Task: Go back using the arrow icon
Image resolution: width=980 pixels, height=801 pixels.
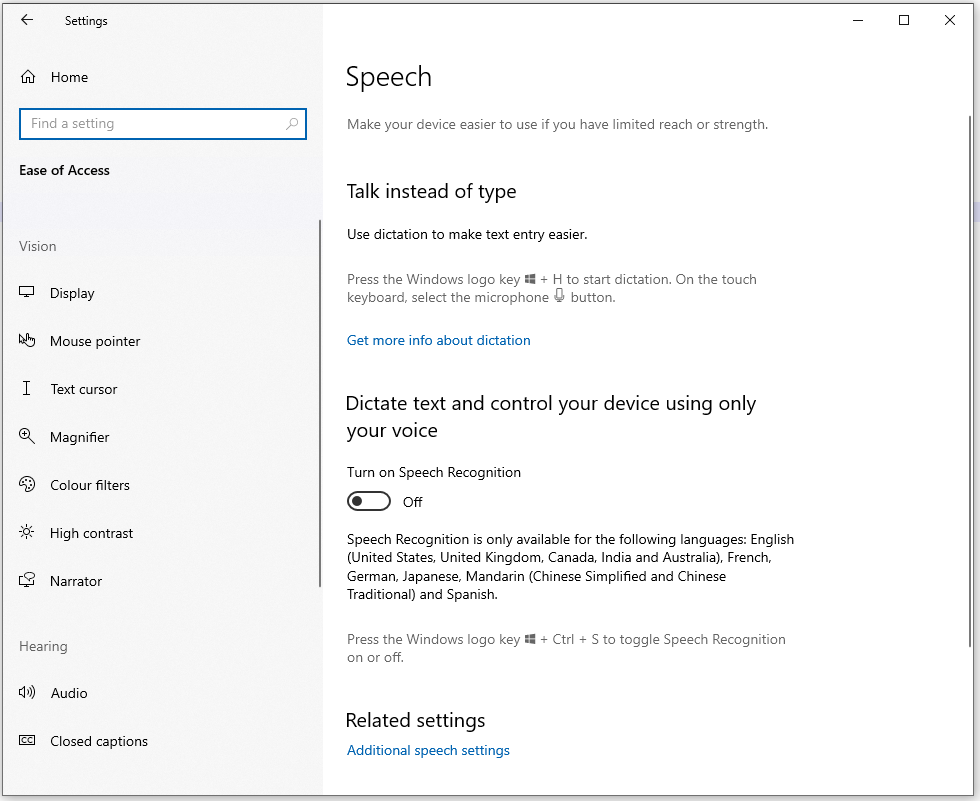Action: 27,20
